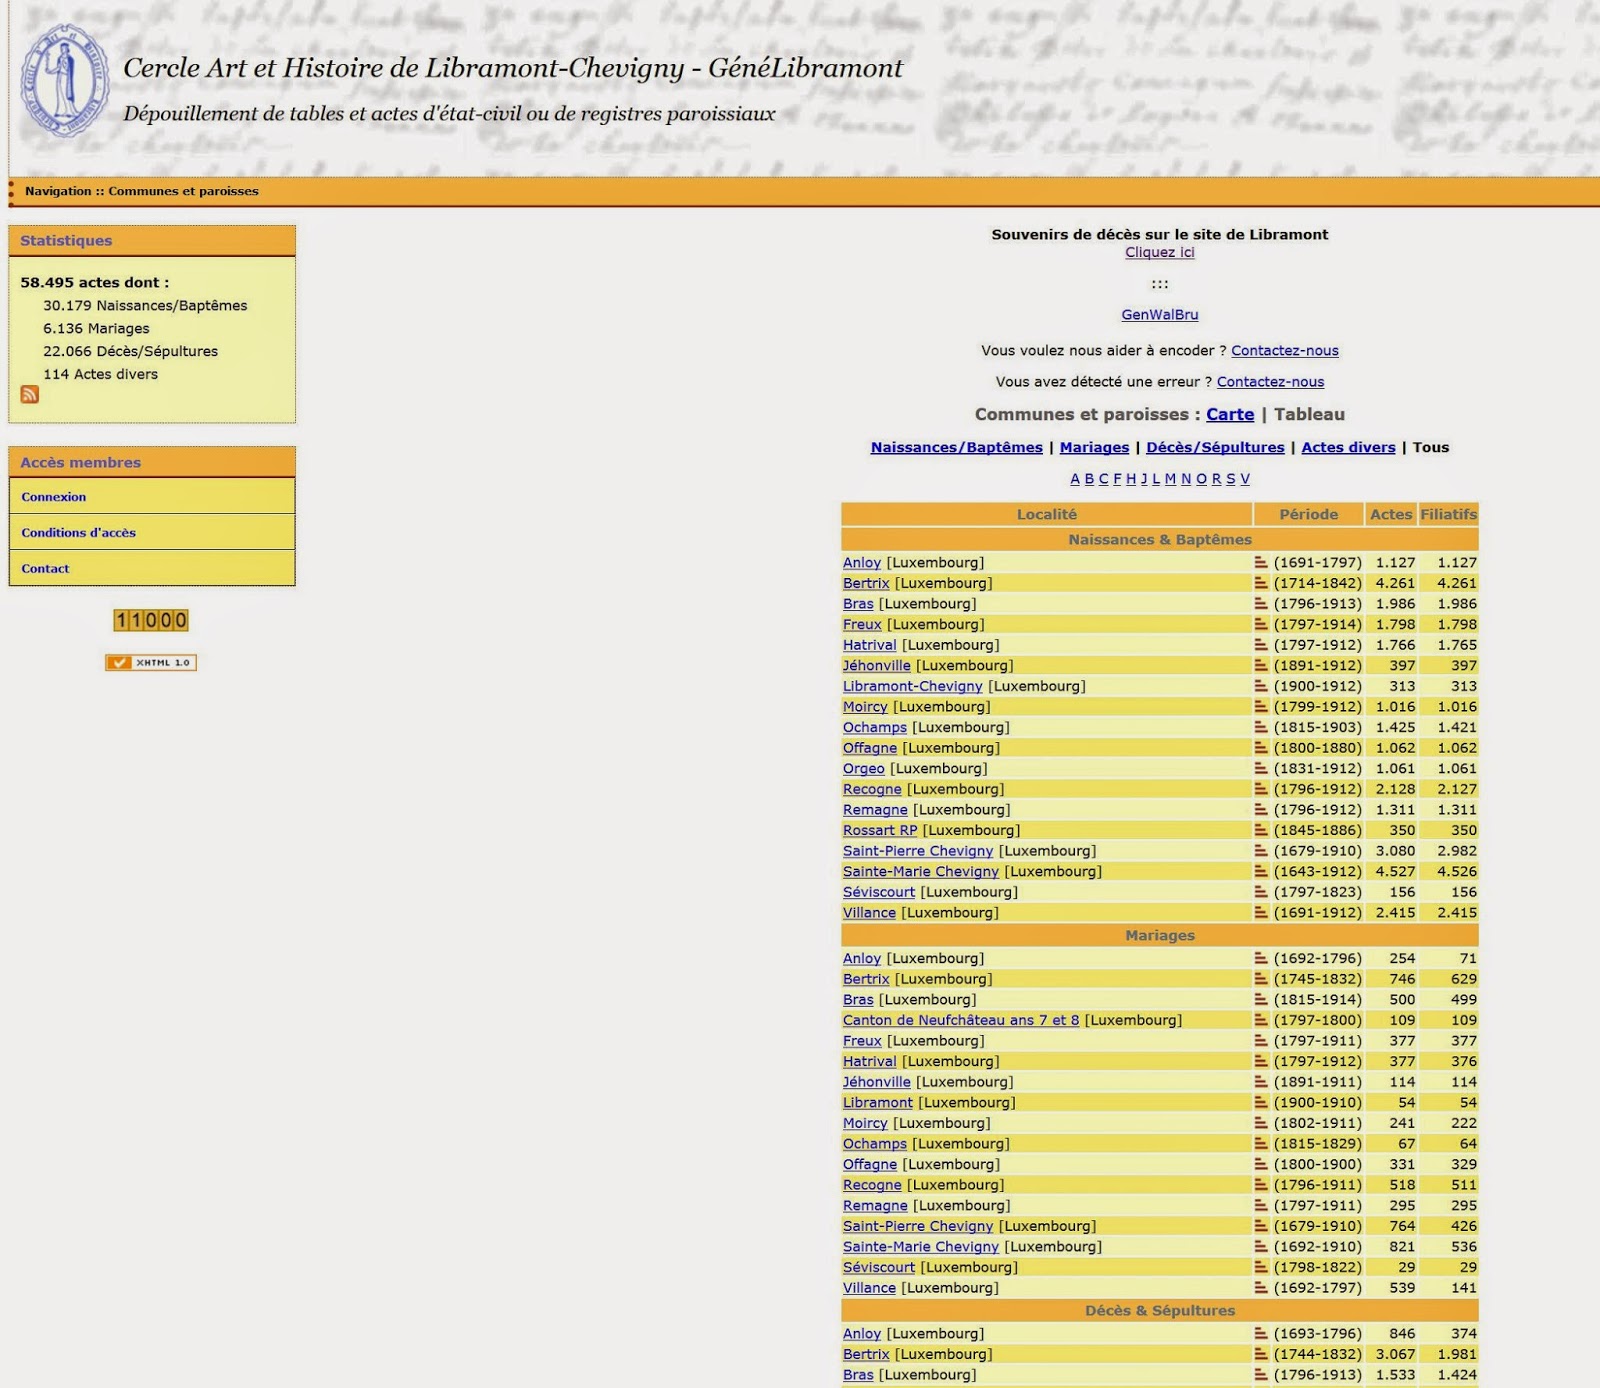Jump to letter M in alphabet index
Viewport: 1600px width, 1388px height.
1170,479
